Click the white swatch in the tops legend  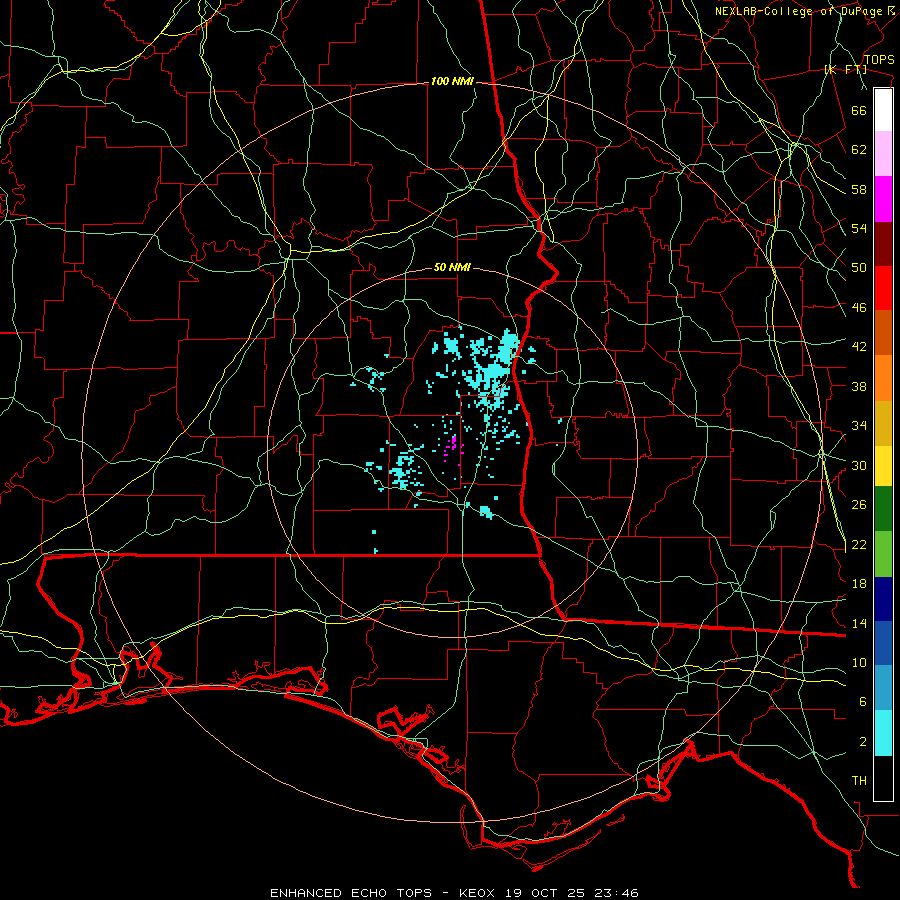point(883,110)
